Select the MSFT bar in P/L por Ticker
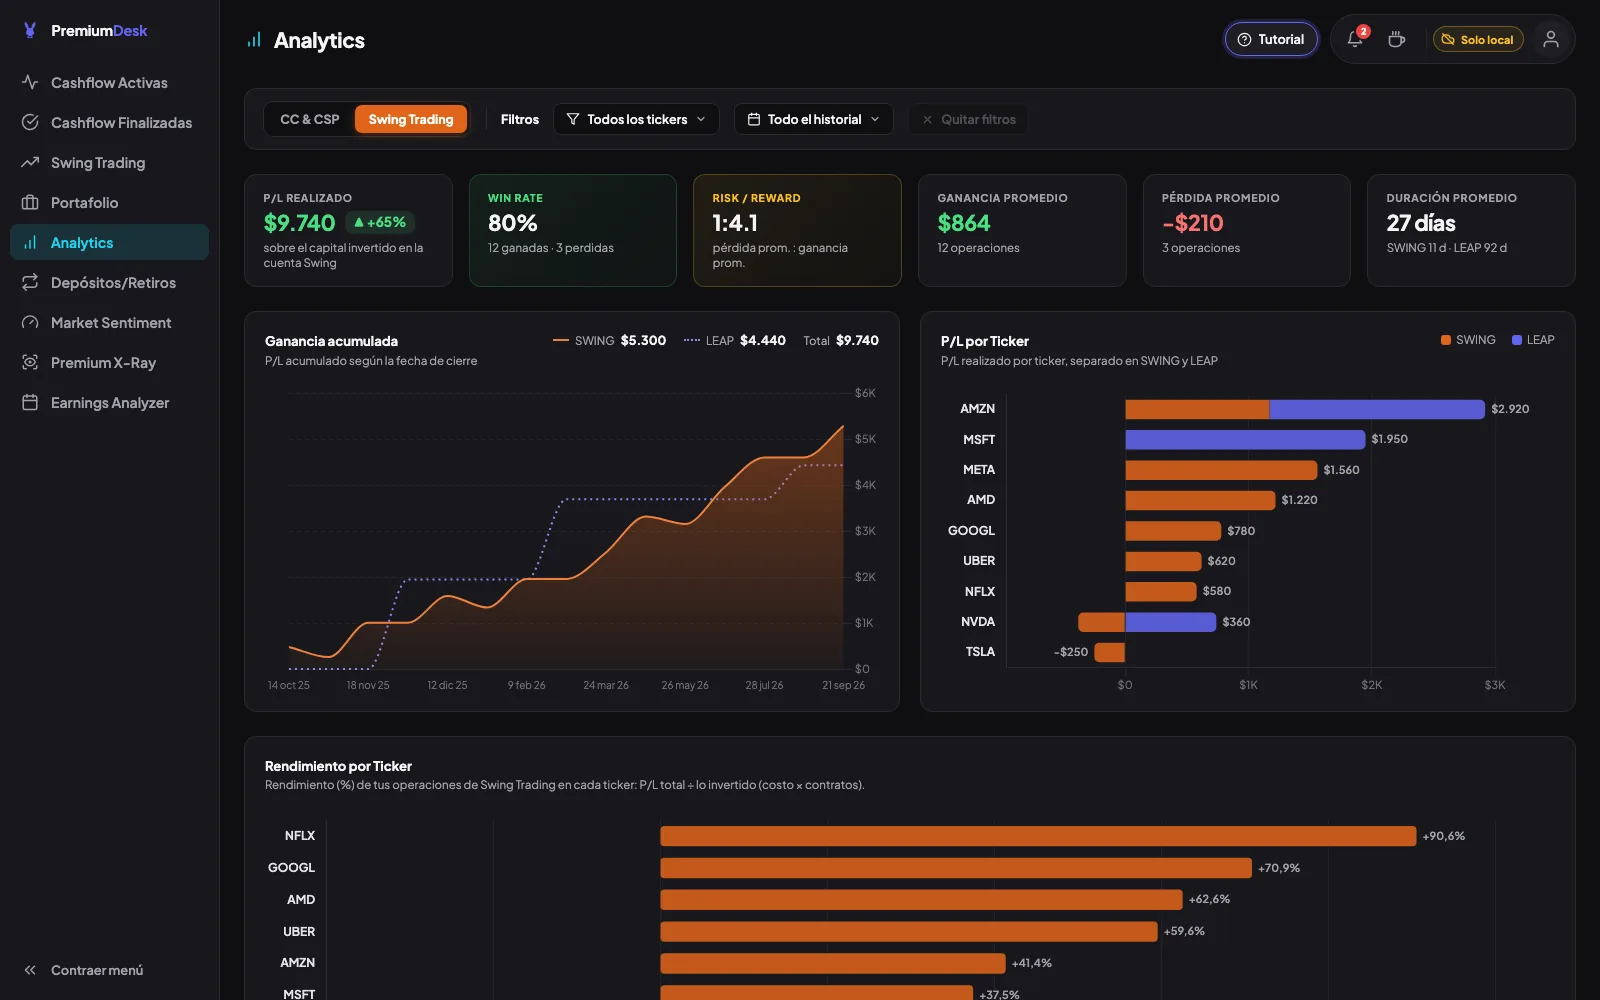This screenshot has width=1600, height=1000. [x=1245, y=439]
